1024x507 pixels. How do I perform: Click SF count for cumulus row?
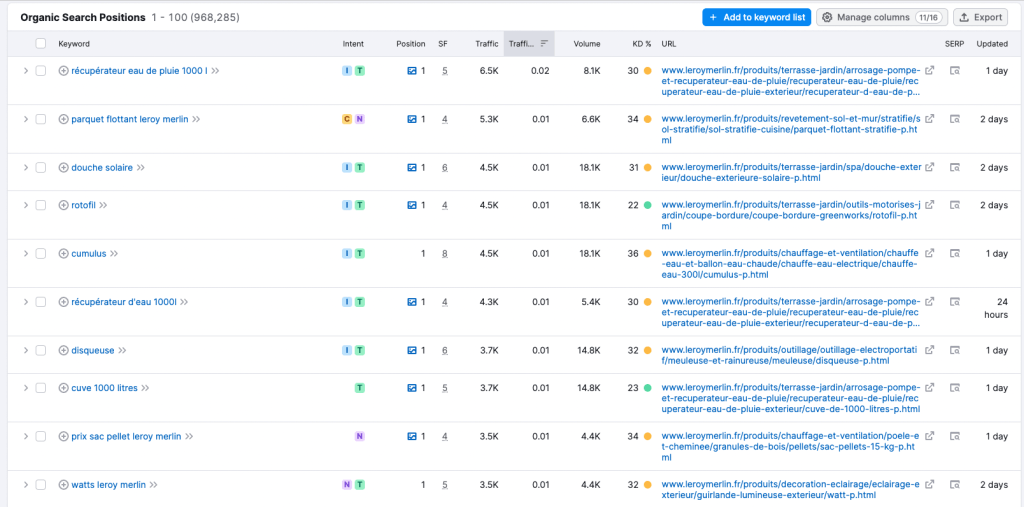(444, 254)
